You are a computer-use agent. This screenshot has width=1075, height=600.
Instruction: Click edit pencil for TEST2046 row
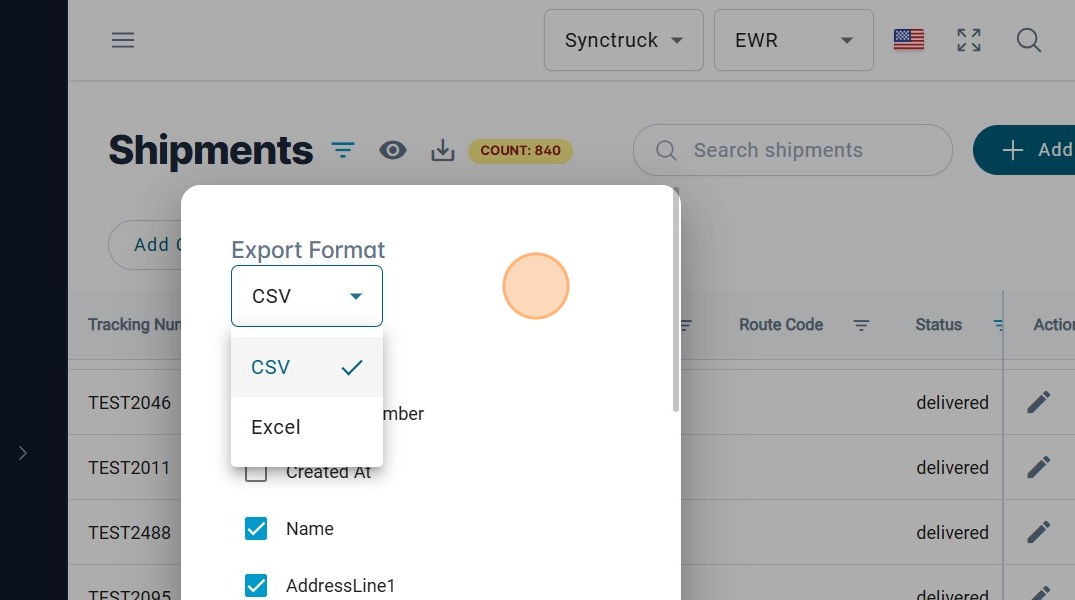coord(1039,403)
